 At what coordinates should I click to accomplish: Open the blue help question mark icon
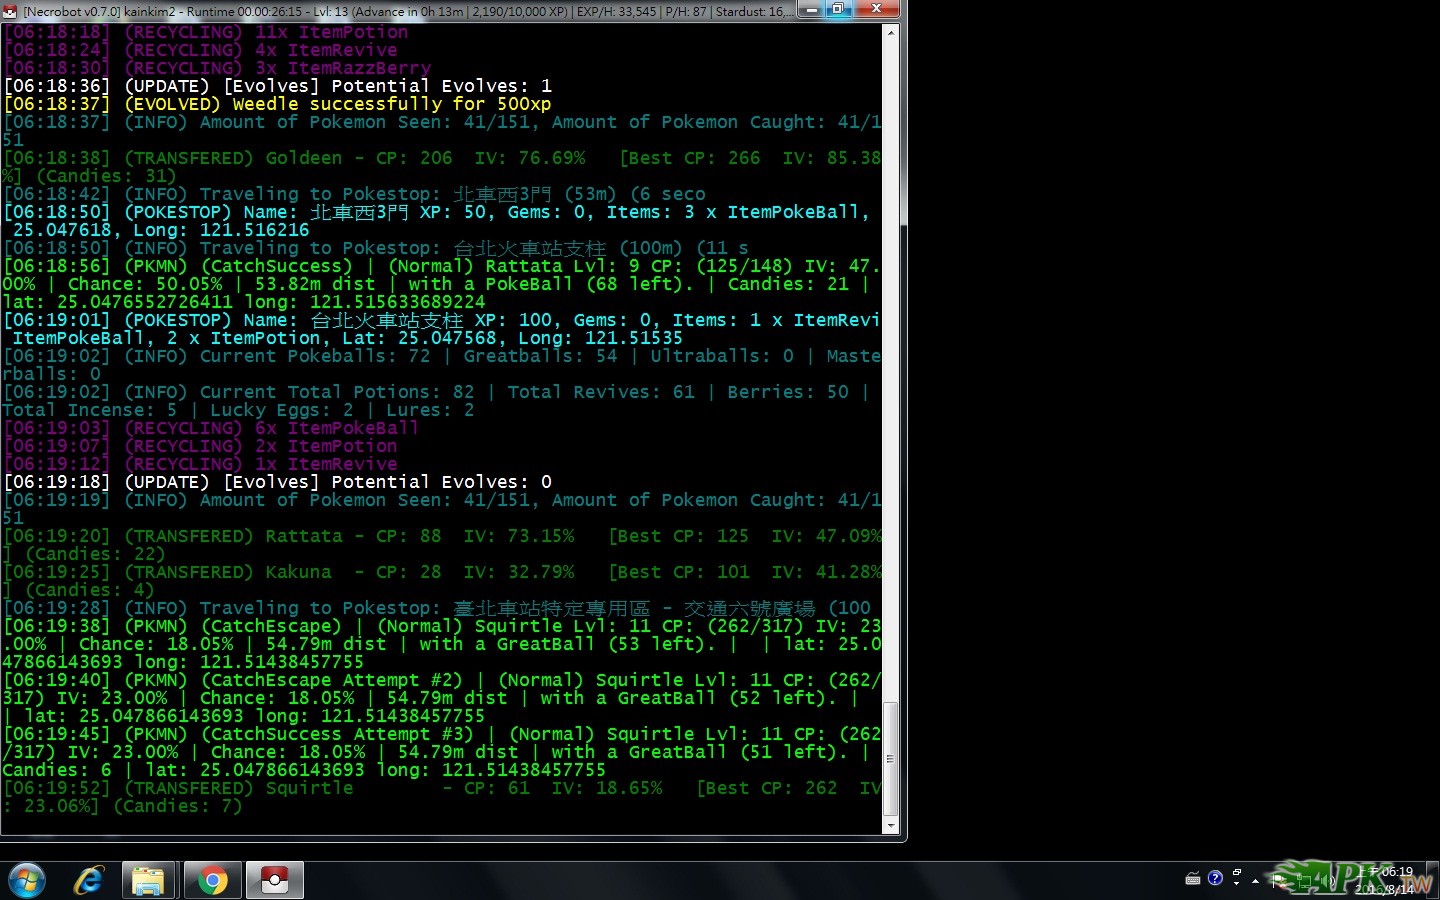[x=1215, y=878]
